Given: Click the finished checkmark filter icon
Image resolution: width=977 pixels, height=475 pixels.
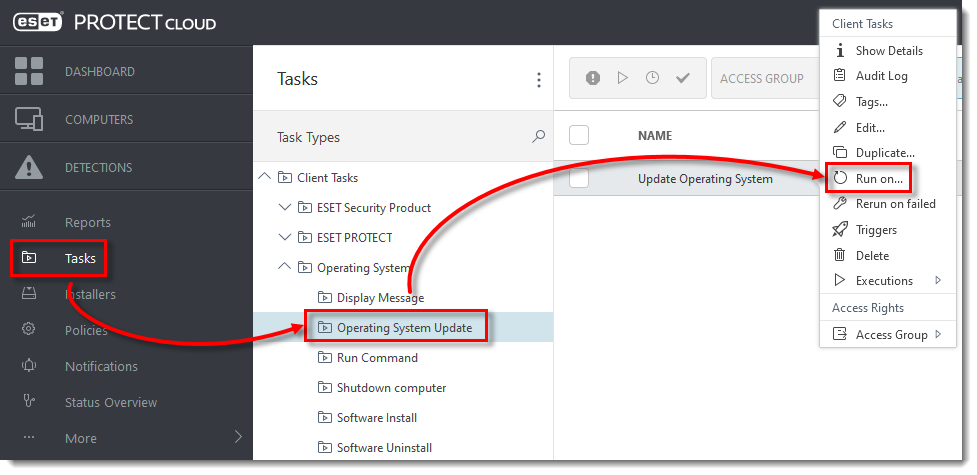Looking at the screenshot, I should tap(683, 78).
